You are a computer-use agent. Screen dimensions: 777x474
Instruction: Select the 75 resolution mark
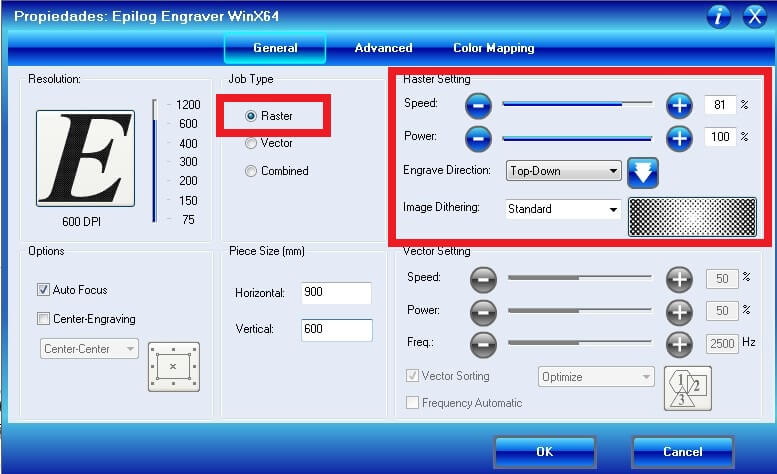pos(188,219)
